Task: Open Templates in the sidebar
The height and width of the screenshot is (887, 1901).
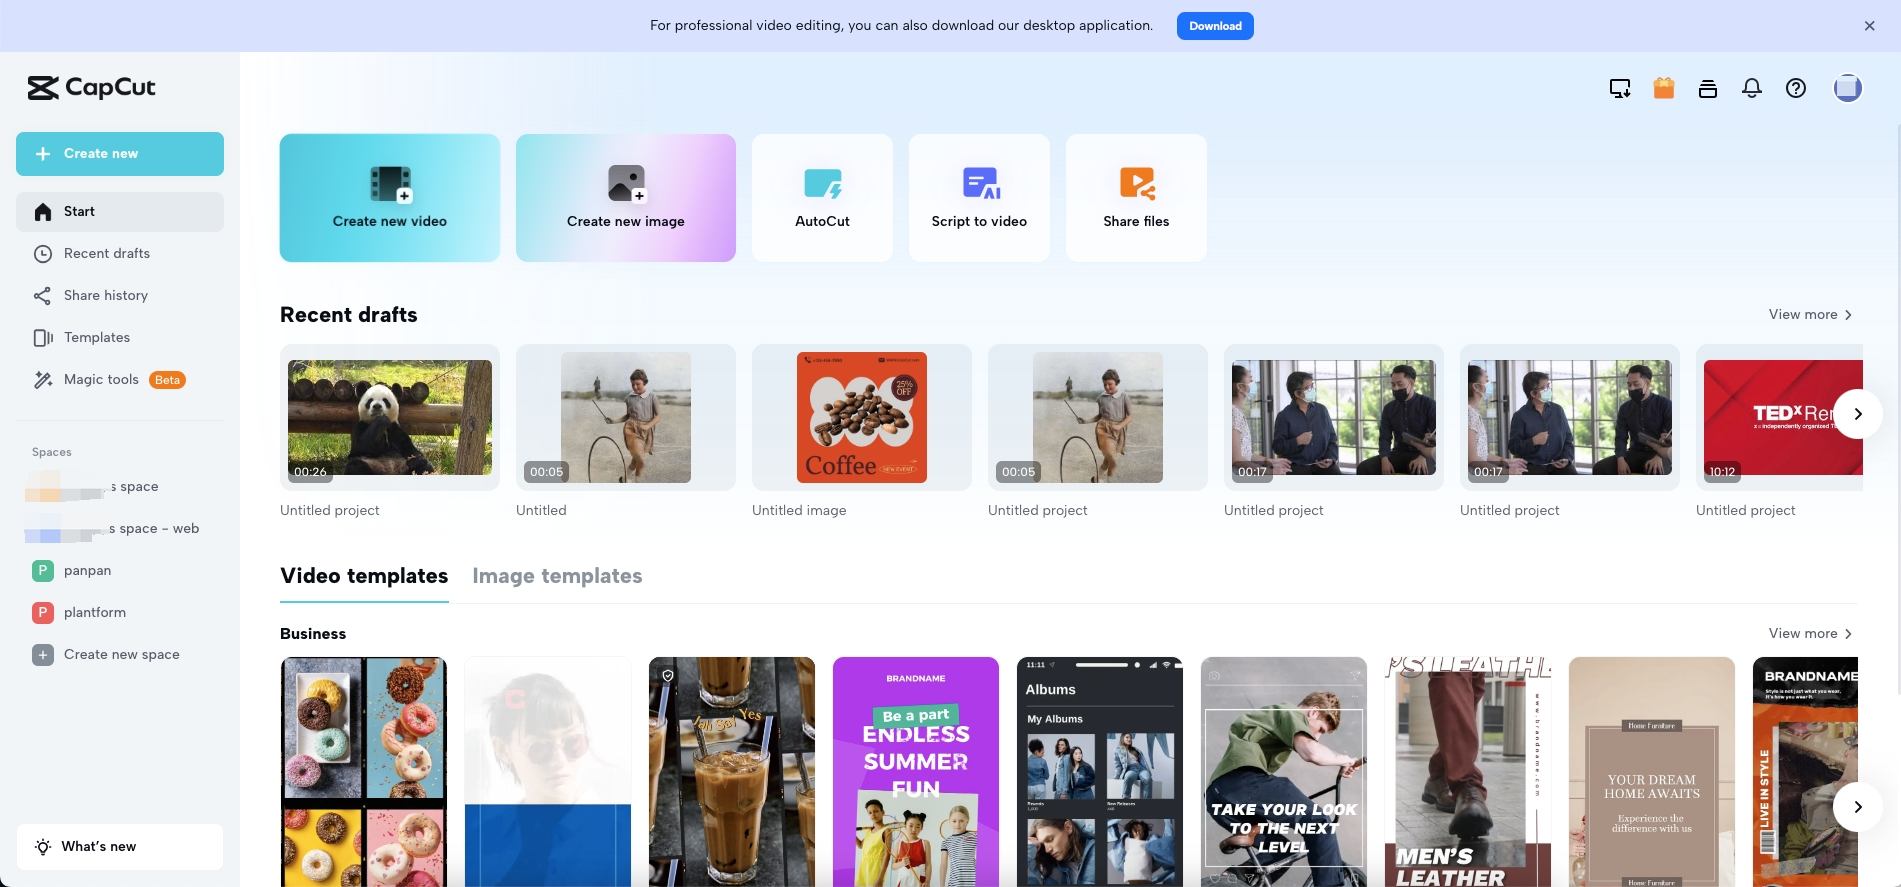Action: (120, 338)
